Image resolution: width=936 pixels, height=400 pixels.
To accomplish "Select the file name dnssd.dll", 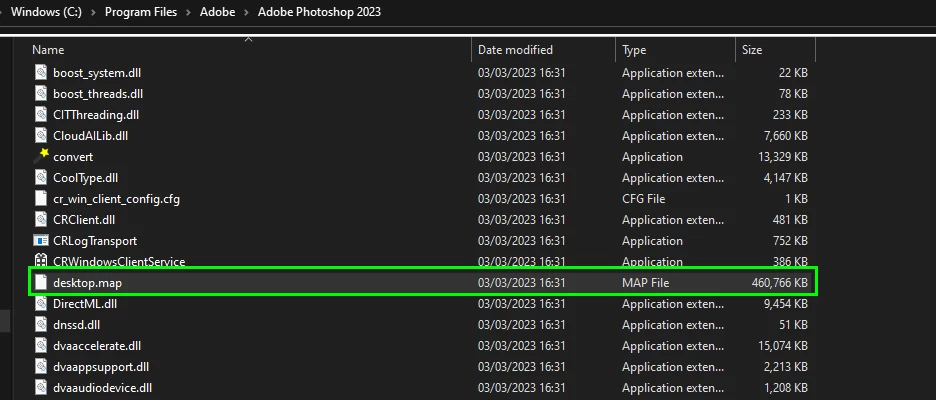I will (x=76, y=325).
